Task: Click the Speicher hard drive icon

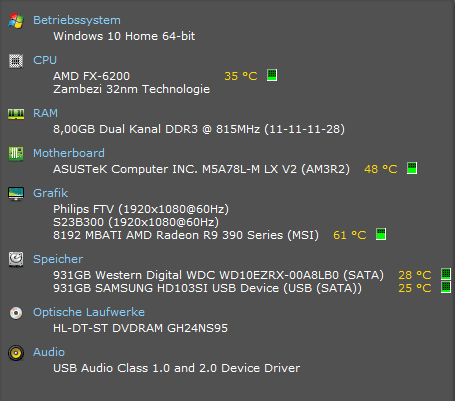Action: click(x=16, y=259)
